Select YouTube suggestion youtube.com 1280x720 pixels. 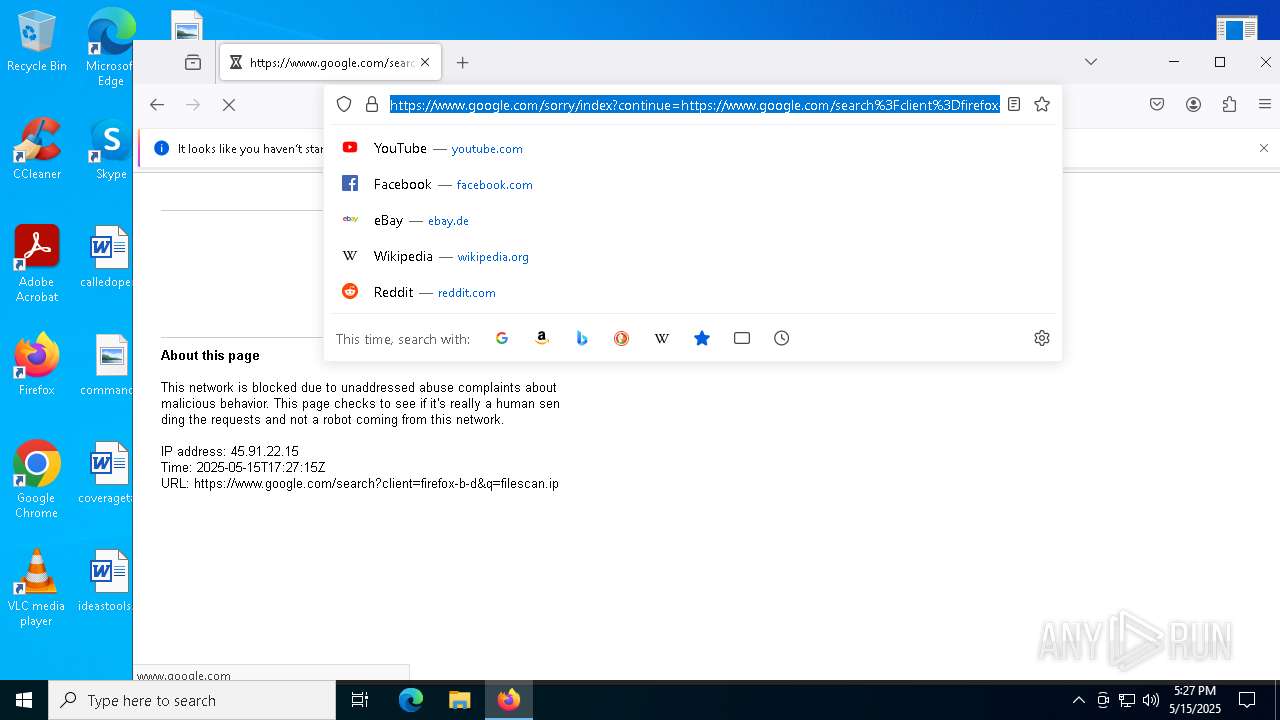pyautogui.click(x=693, y=148)
